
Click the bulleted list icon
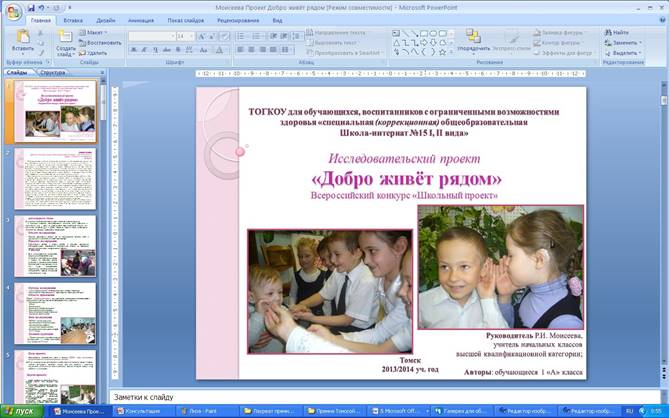click(241, 36)
